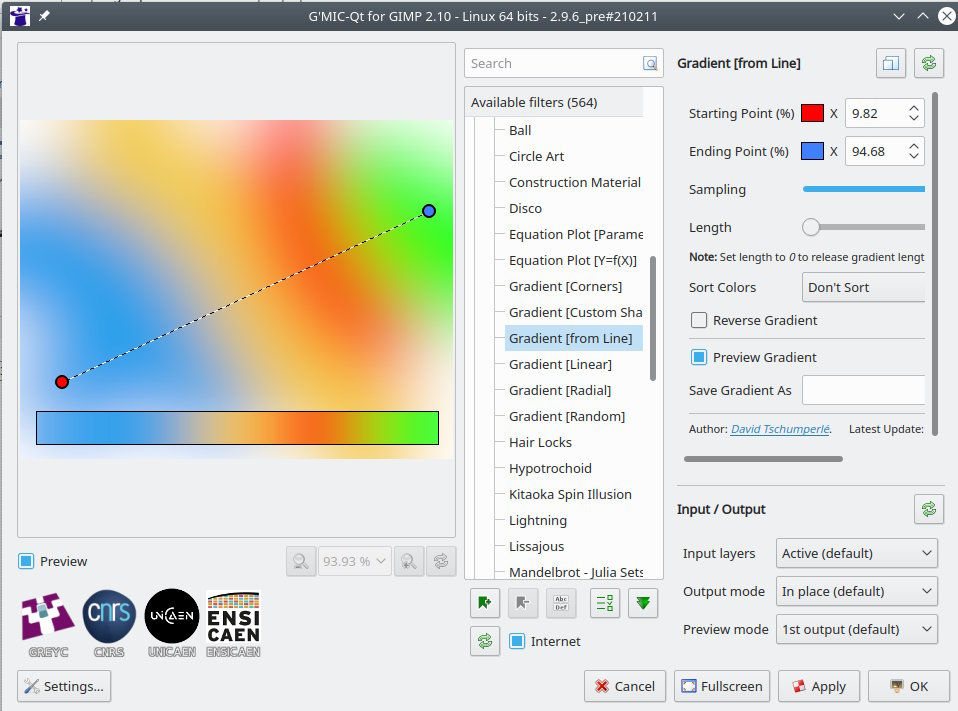Click the pin icon in title bar
Viewport: 958px width, 711px height.
44,16
